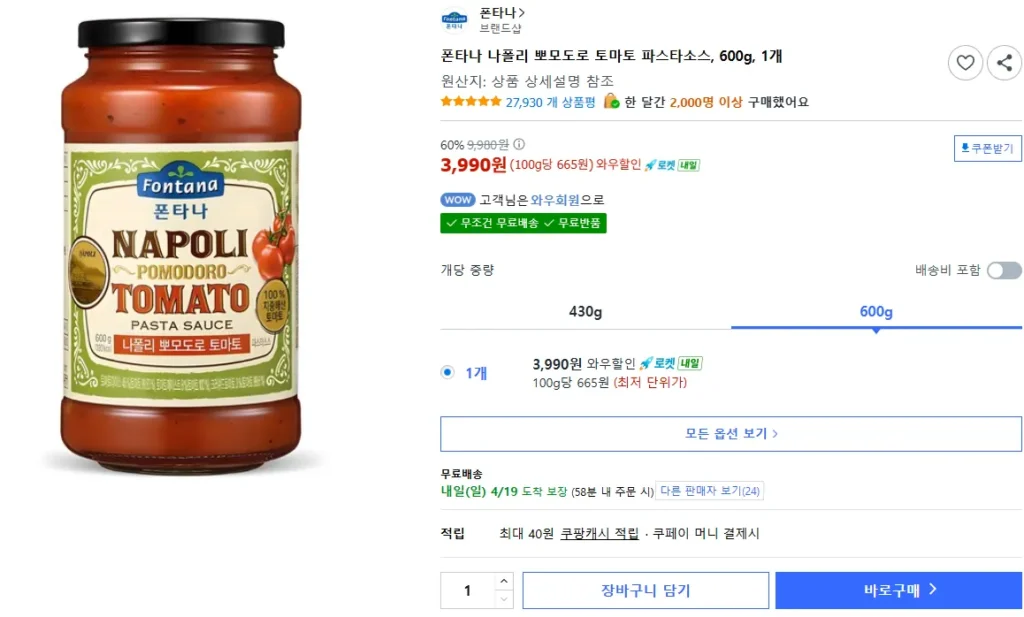Decrease quantity using the down stepper arrow
This screenshot has height=617, width=1024.
click(504, 599)
